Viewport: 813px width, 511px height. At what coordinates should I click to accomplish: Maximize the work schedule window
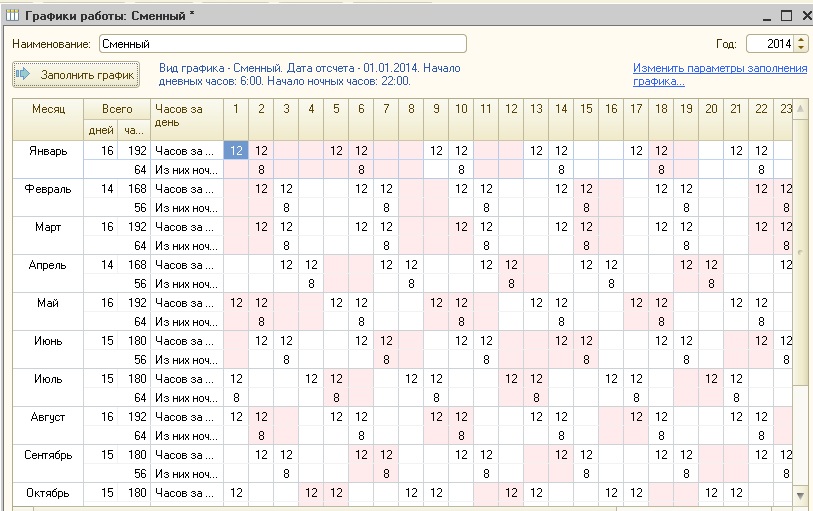pos(785,16)
